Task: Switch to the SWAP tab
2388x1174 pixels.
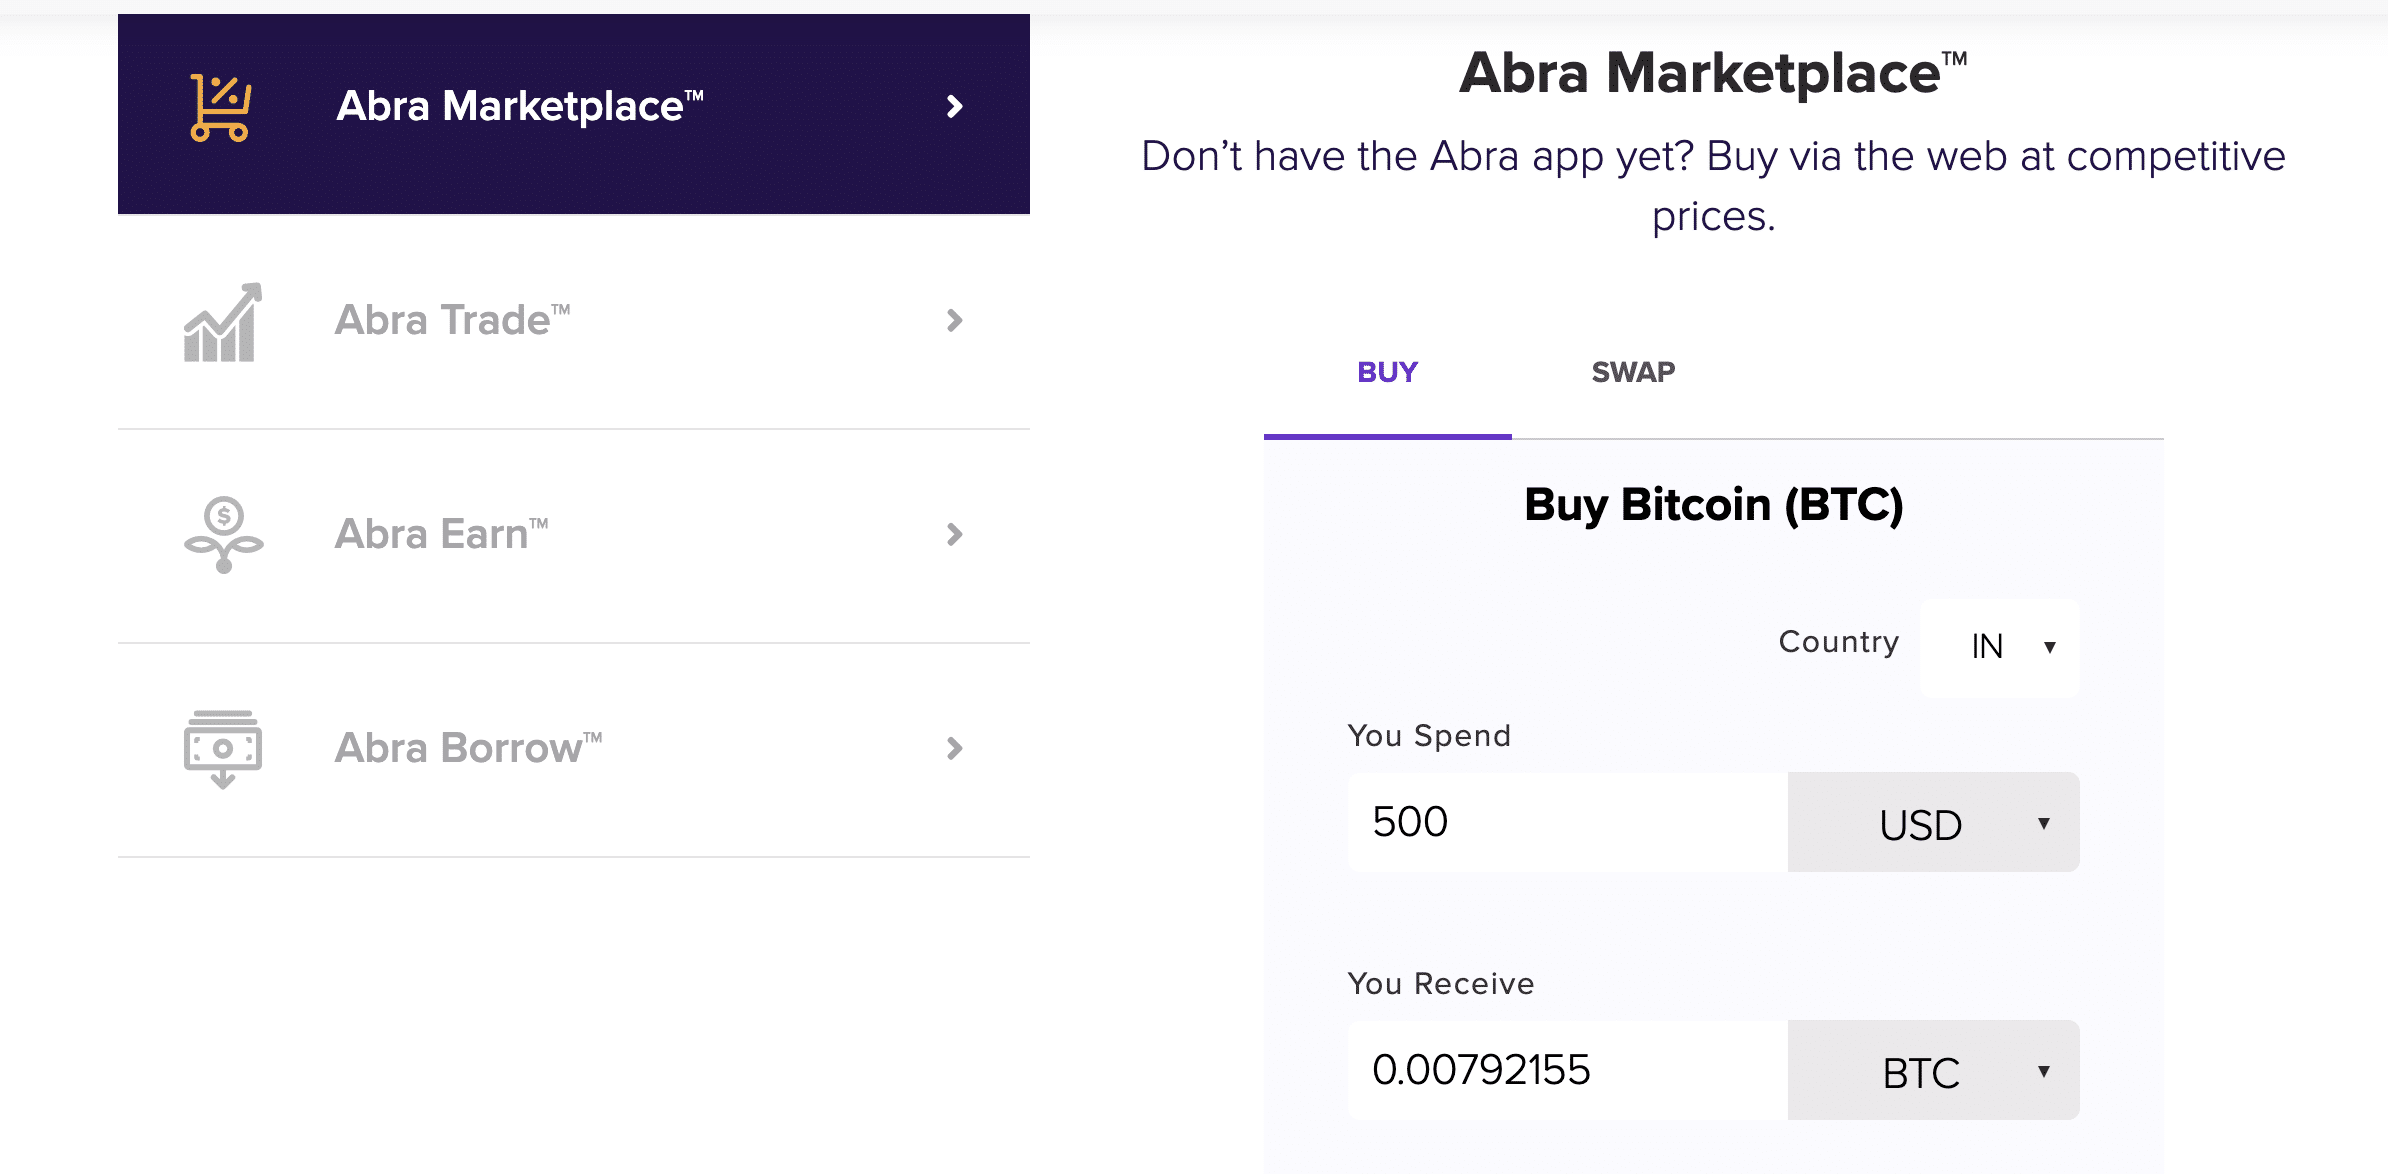Action: 1633,372
